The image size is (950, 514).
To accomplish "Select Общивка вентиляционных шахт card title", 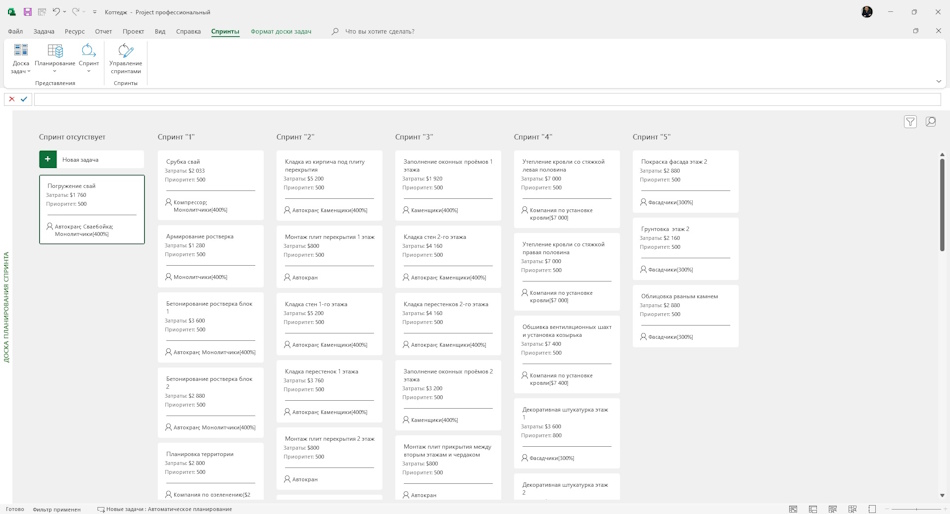I will (x=567, y=330).
